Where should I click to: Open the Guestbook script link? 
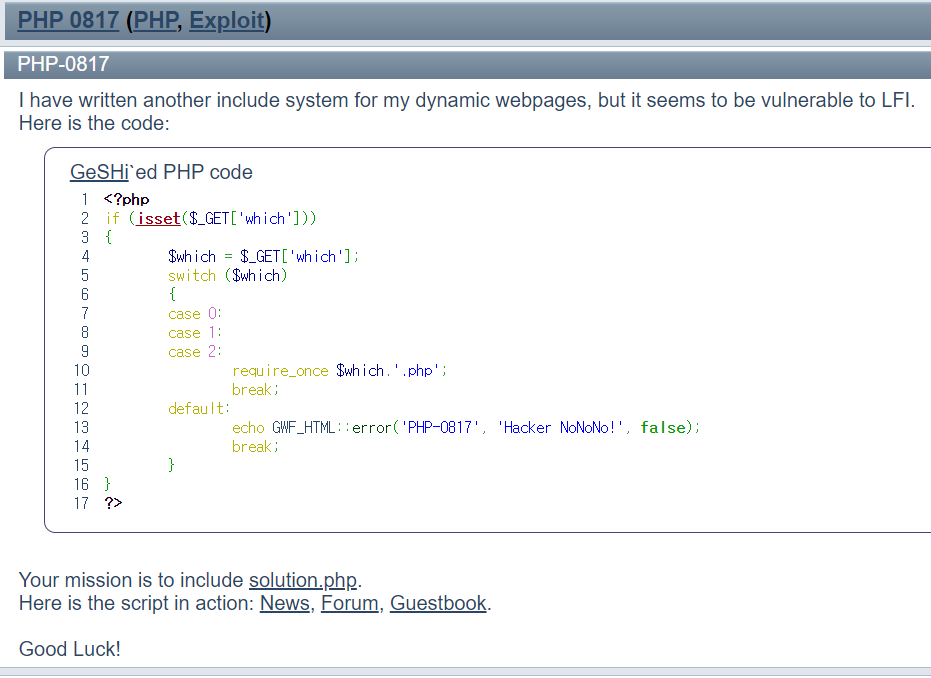tap(438, 603)
